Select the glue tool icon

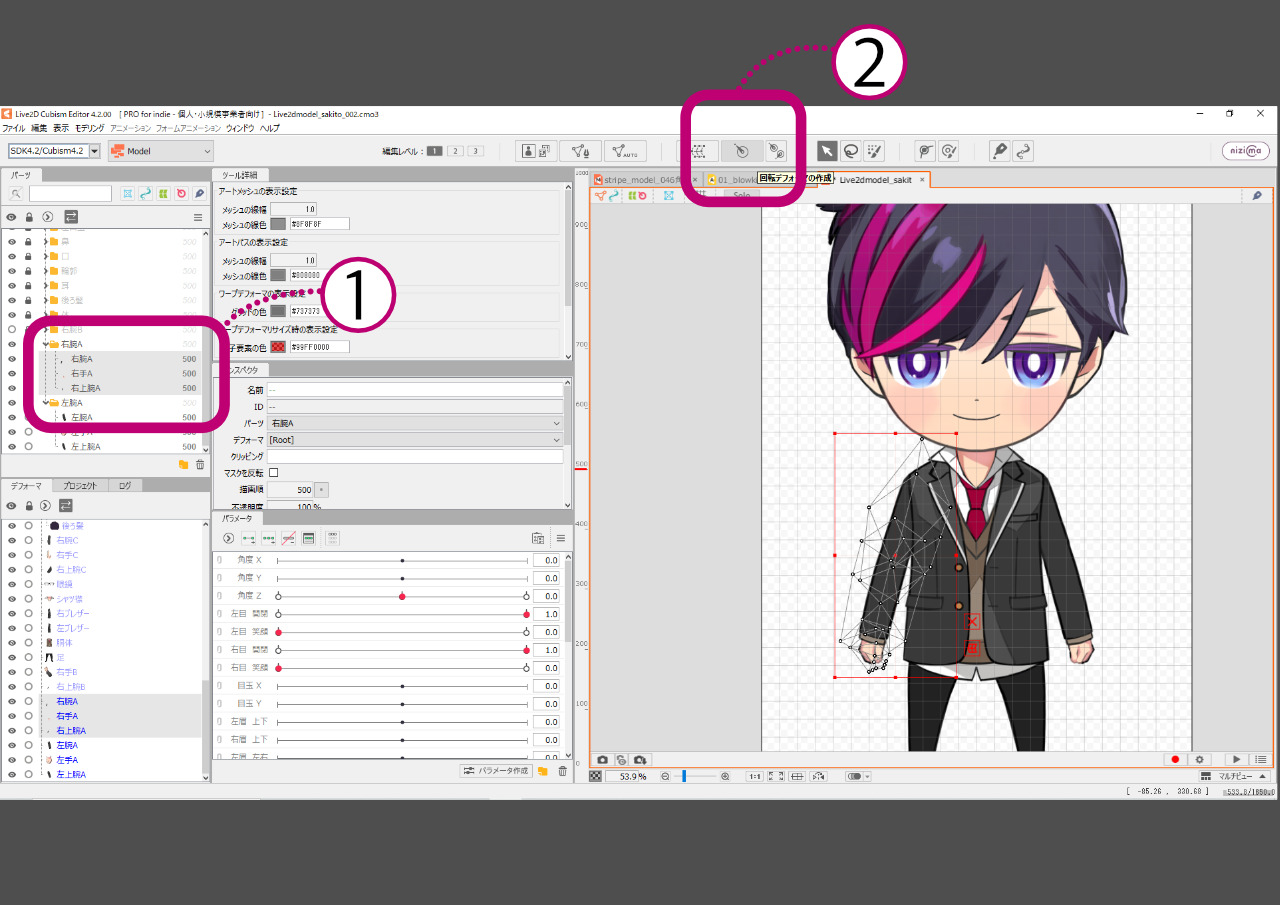point(926,151)
